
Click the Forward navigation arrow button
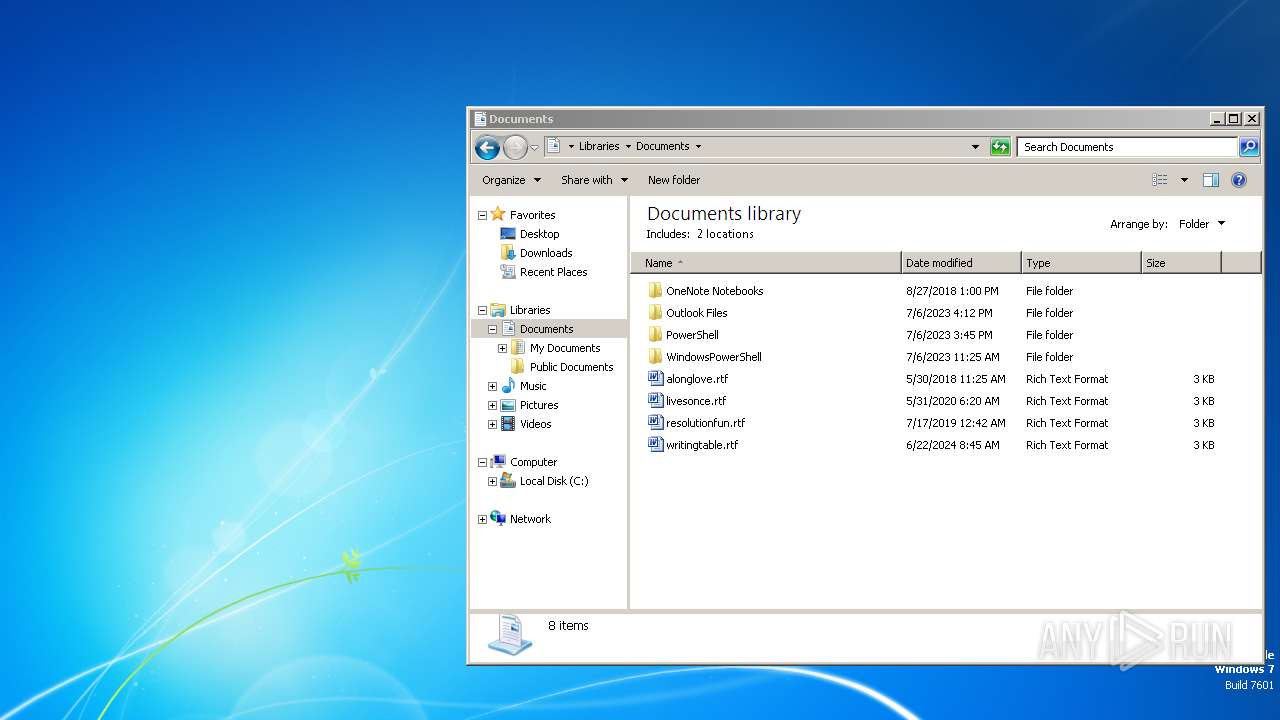[515, 147]
